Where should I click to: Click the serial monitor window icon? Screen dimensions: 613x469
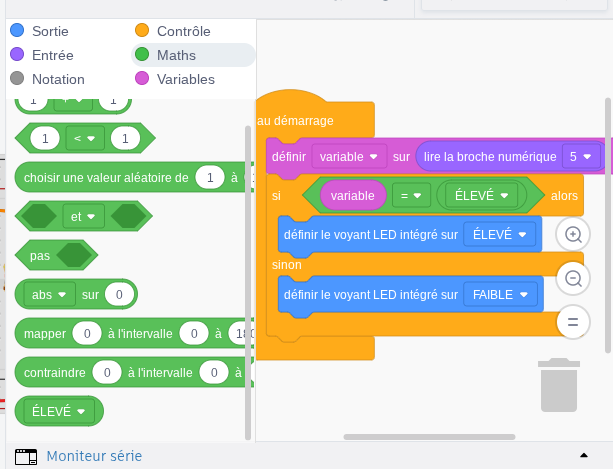pos(26,456)
